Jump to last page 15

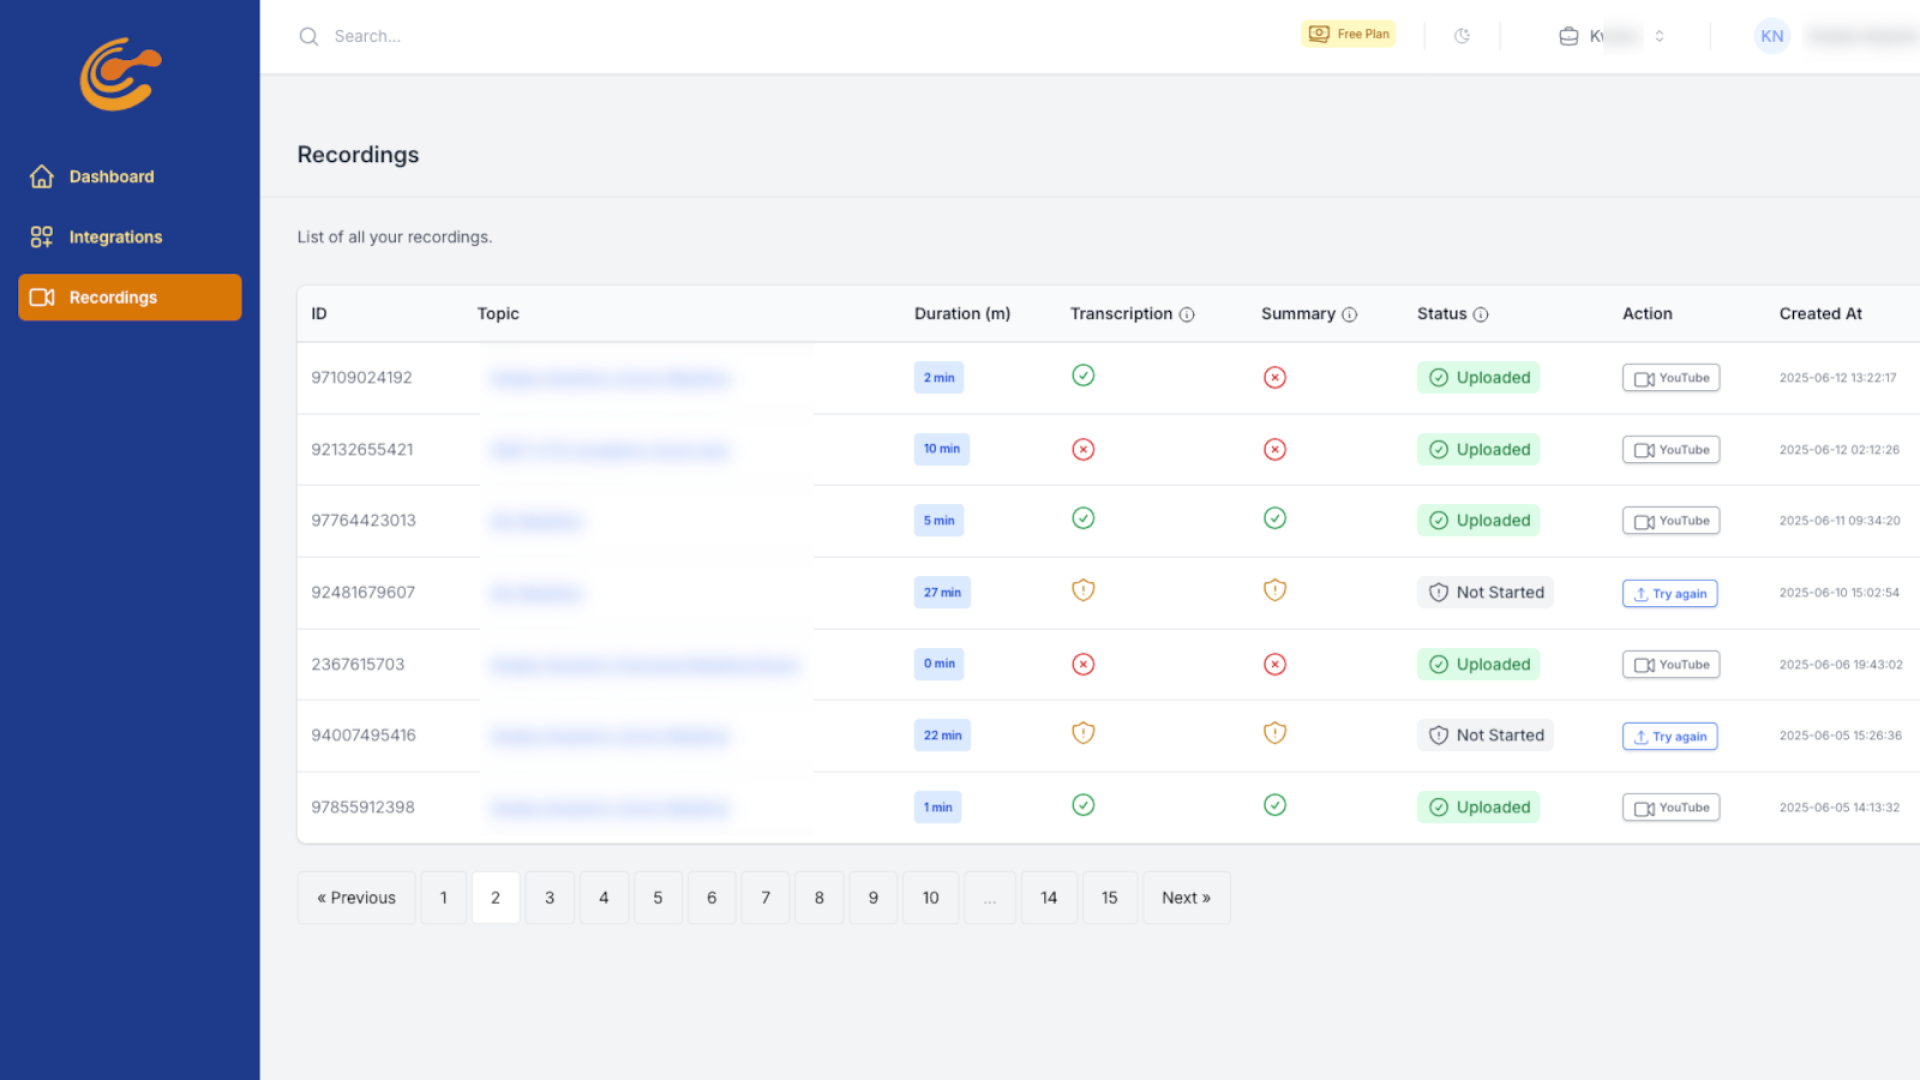pos(1110,898)
